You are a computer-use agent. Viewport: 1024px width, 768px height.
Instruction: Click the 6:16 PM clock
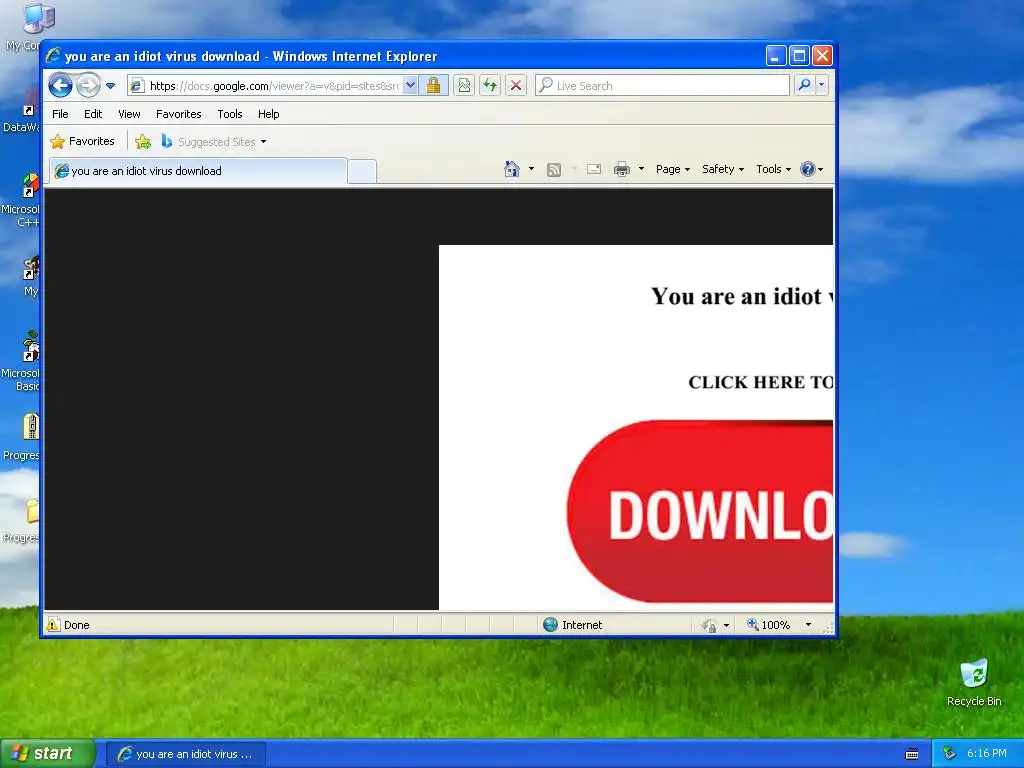click(x=987, y=754)
